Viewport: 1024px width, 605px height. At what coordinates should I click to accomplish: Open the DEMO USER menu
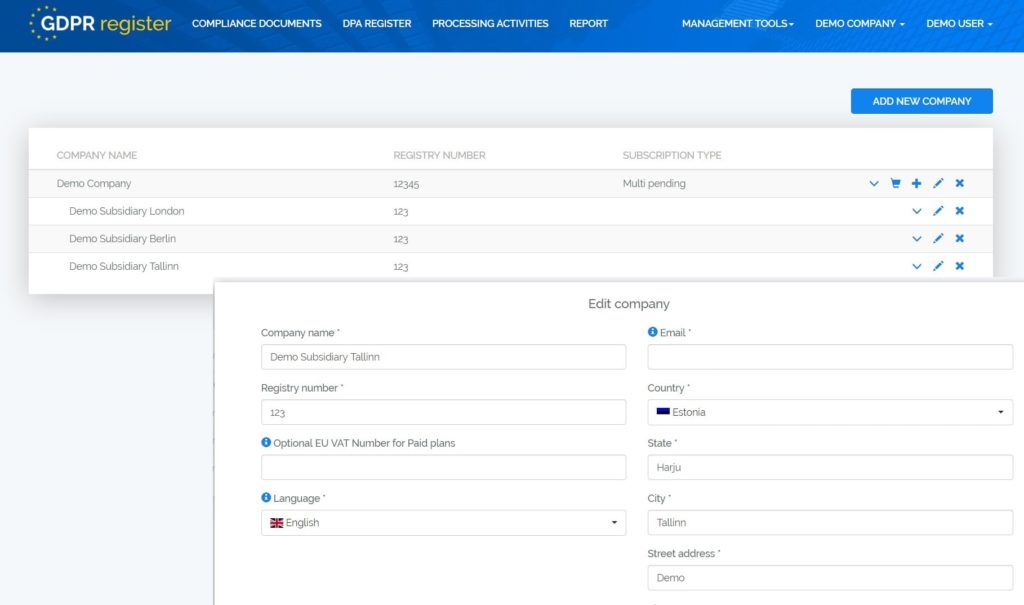pyautogui.click(x=958, y=24)
